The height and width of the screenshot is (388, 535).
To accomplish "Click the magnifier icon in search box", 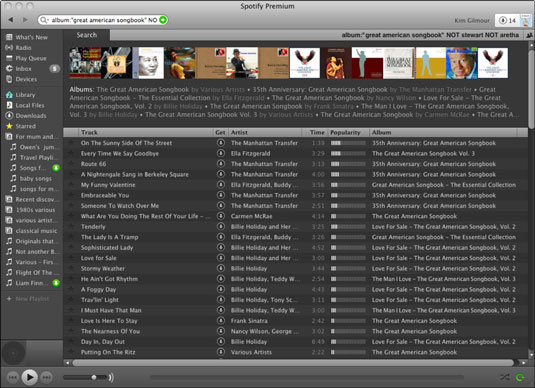I will (44, 20).
